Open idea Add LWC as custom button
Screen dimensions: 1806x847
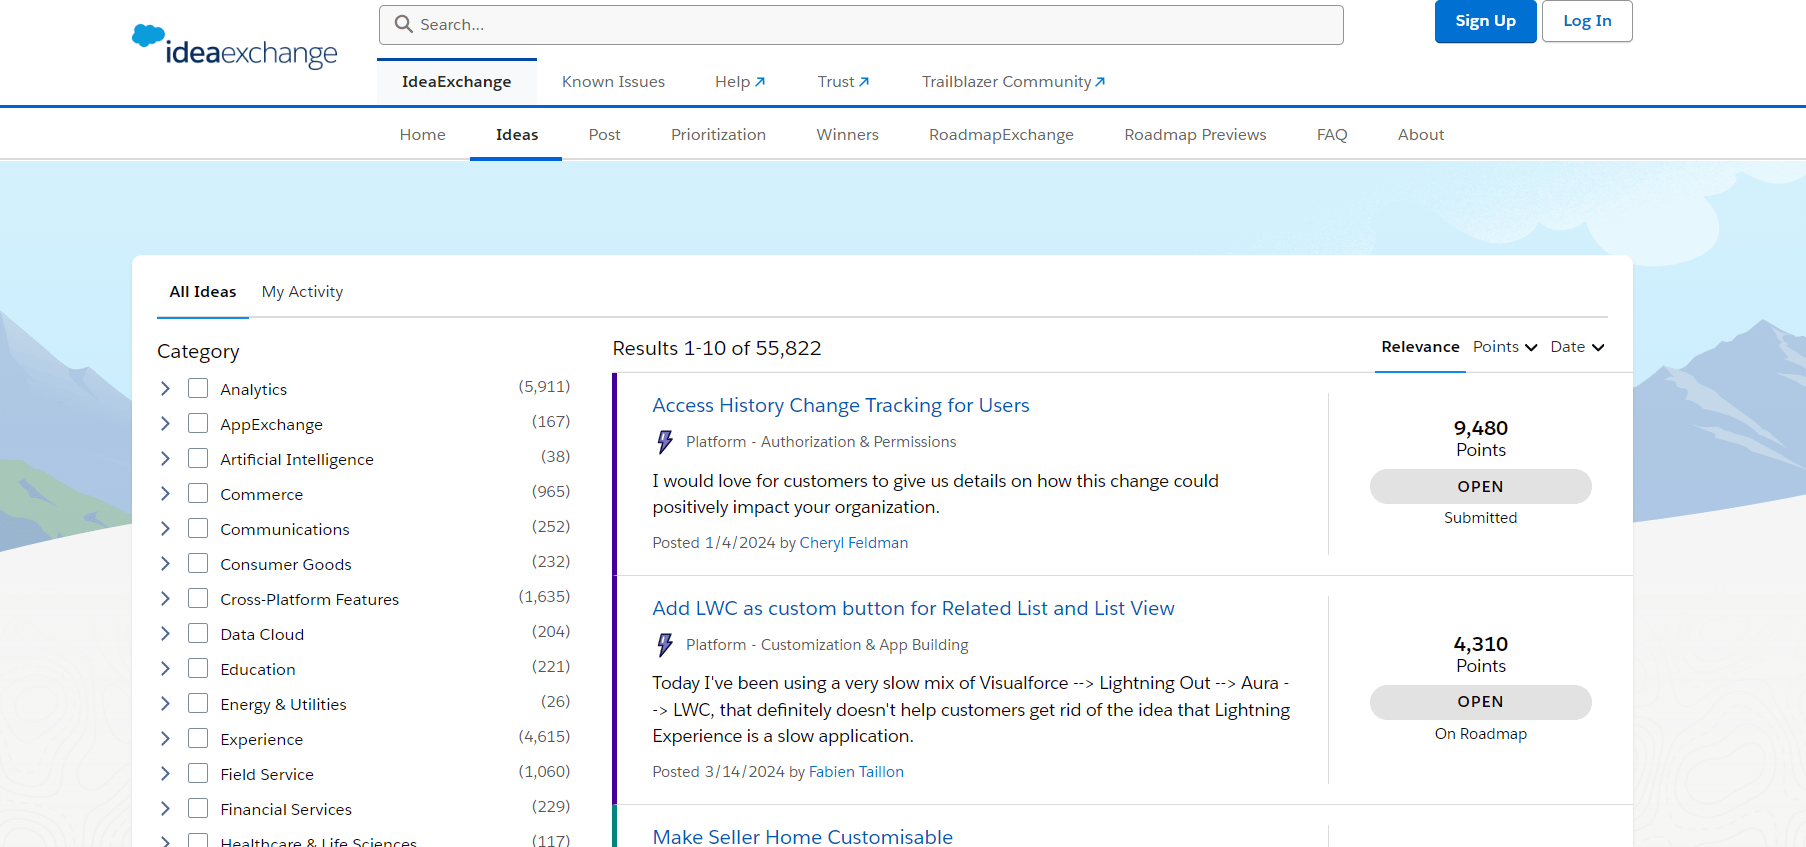(913, 608)
